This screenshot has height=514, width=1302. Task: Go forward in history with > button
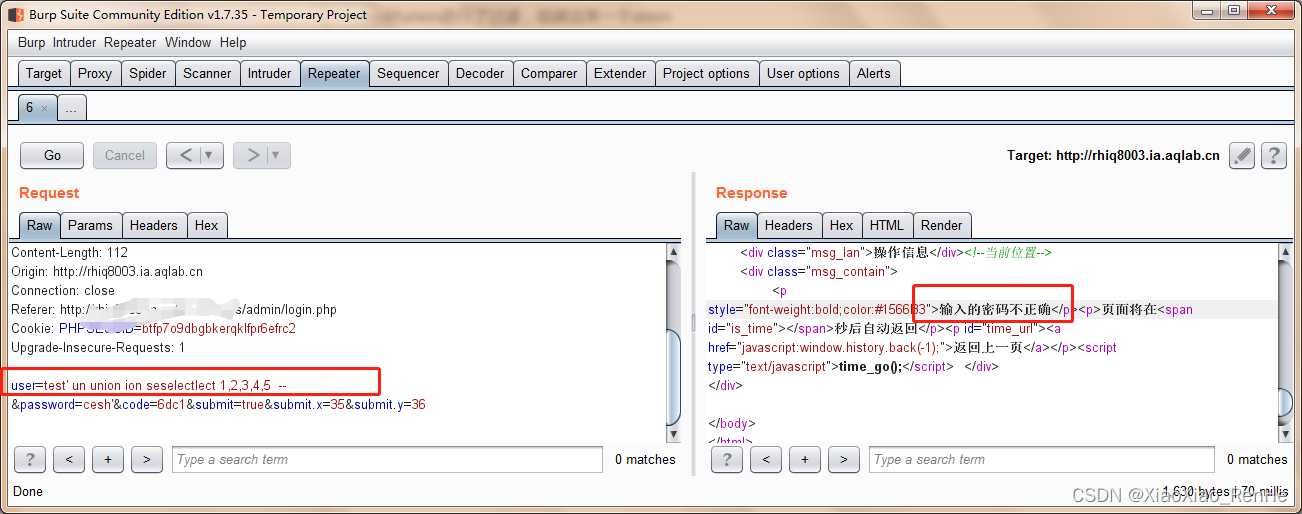(x=252, y=155)
